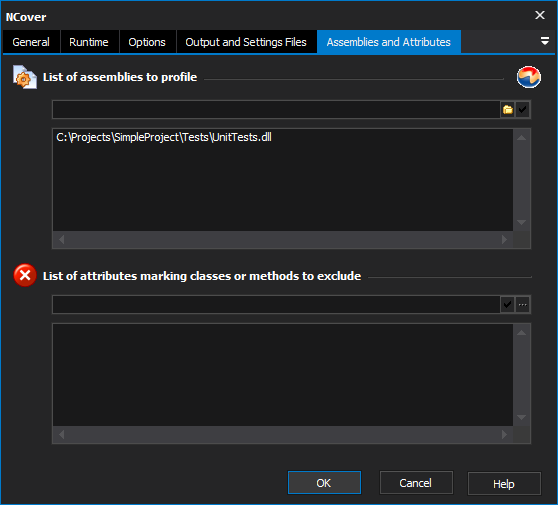Image resolution: width=558 pixels, height=505 pixels.
Task: Click inside the excluded attributes list box
Action: (x=283, y=375)
